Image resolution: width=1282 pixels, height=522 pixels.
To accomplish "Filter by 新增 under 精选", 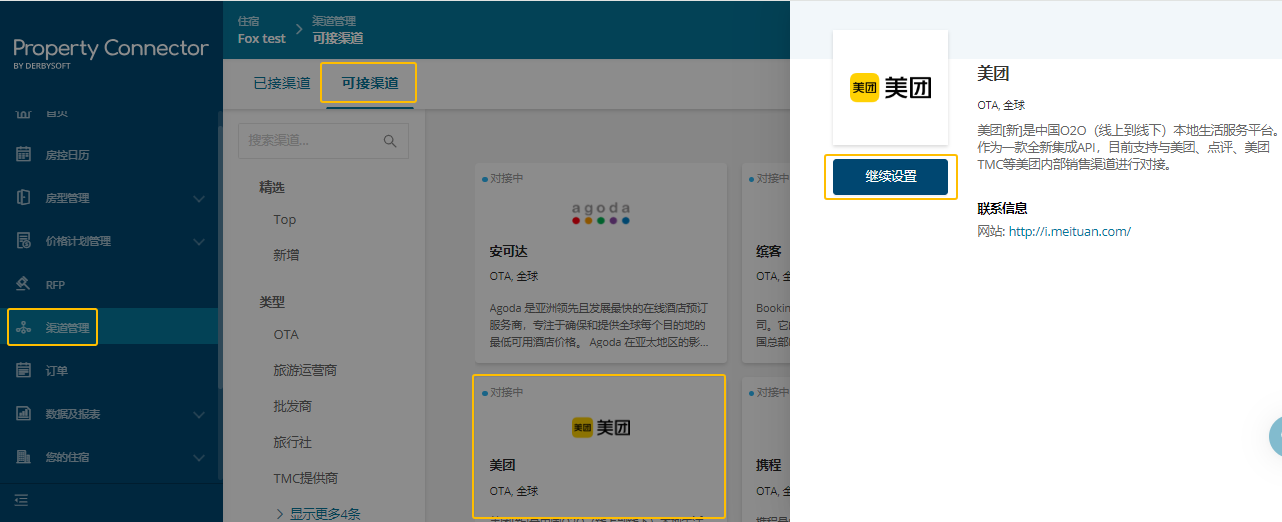I will [286, 255].
